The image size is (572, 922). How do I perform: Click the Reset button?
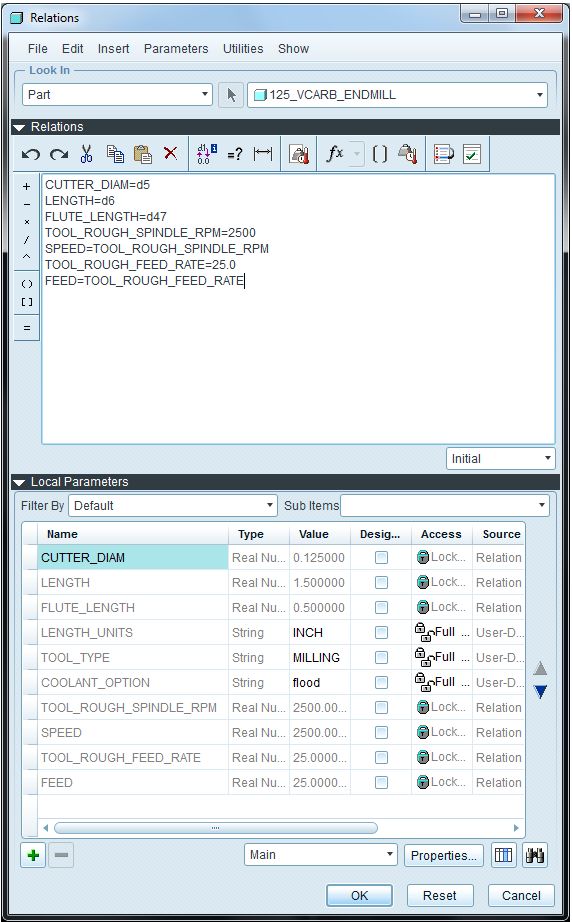point(440,896)
